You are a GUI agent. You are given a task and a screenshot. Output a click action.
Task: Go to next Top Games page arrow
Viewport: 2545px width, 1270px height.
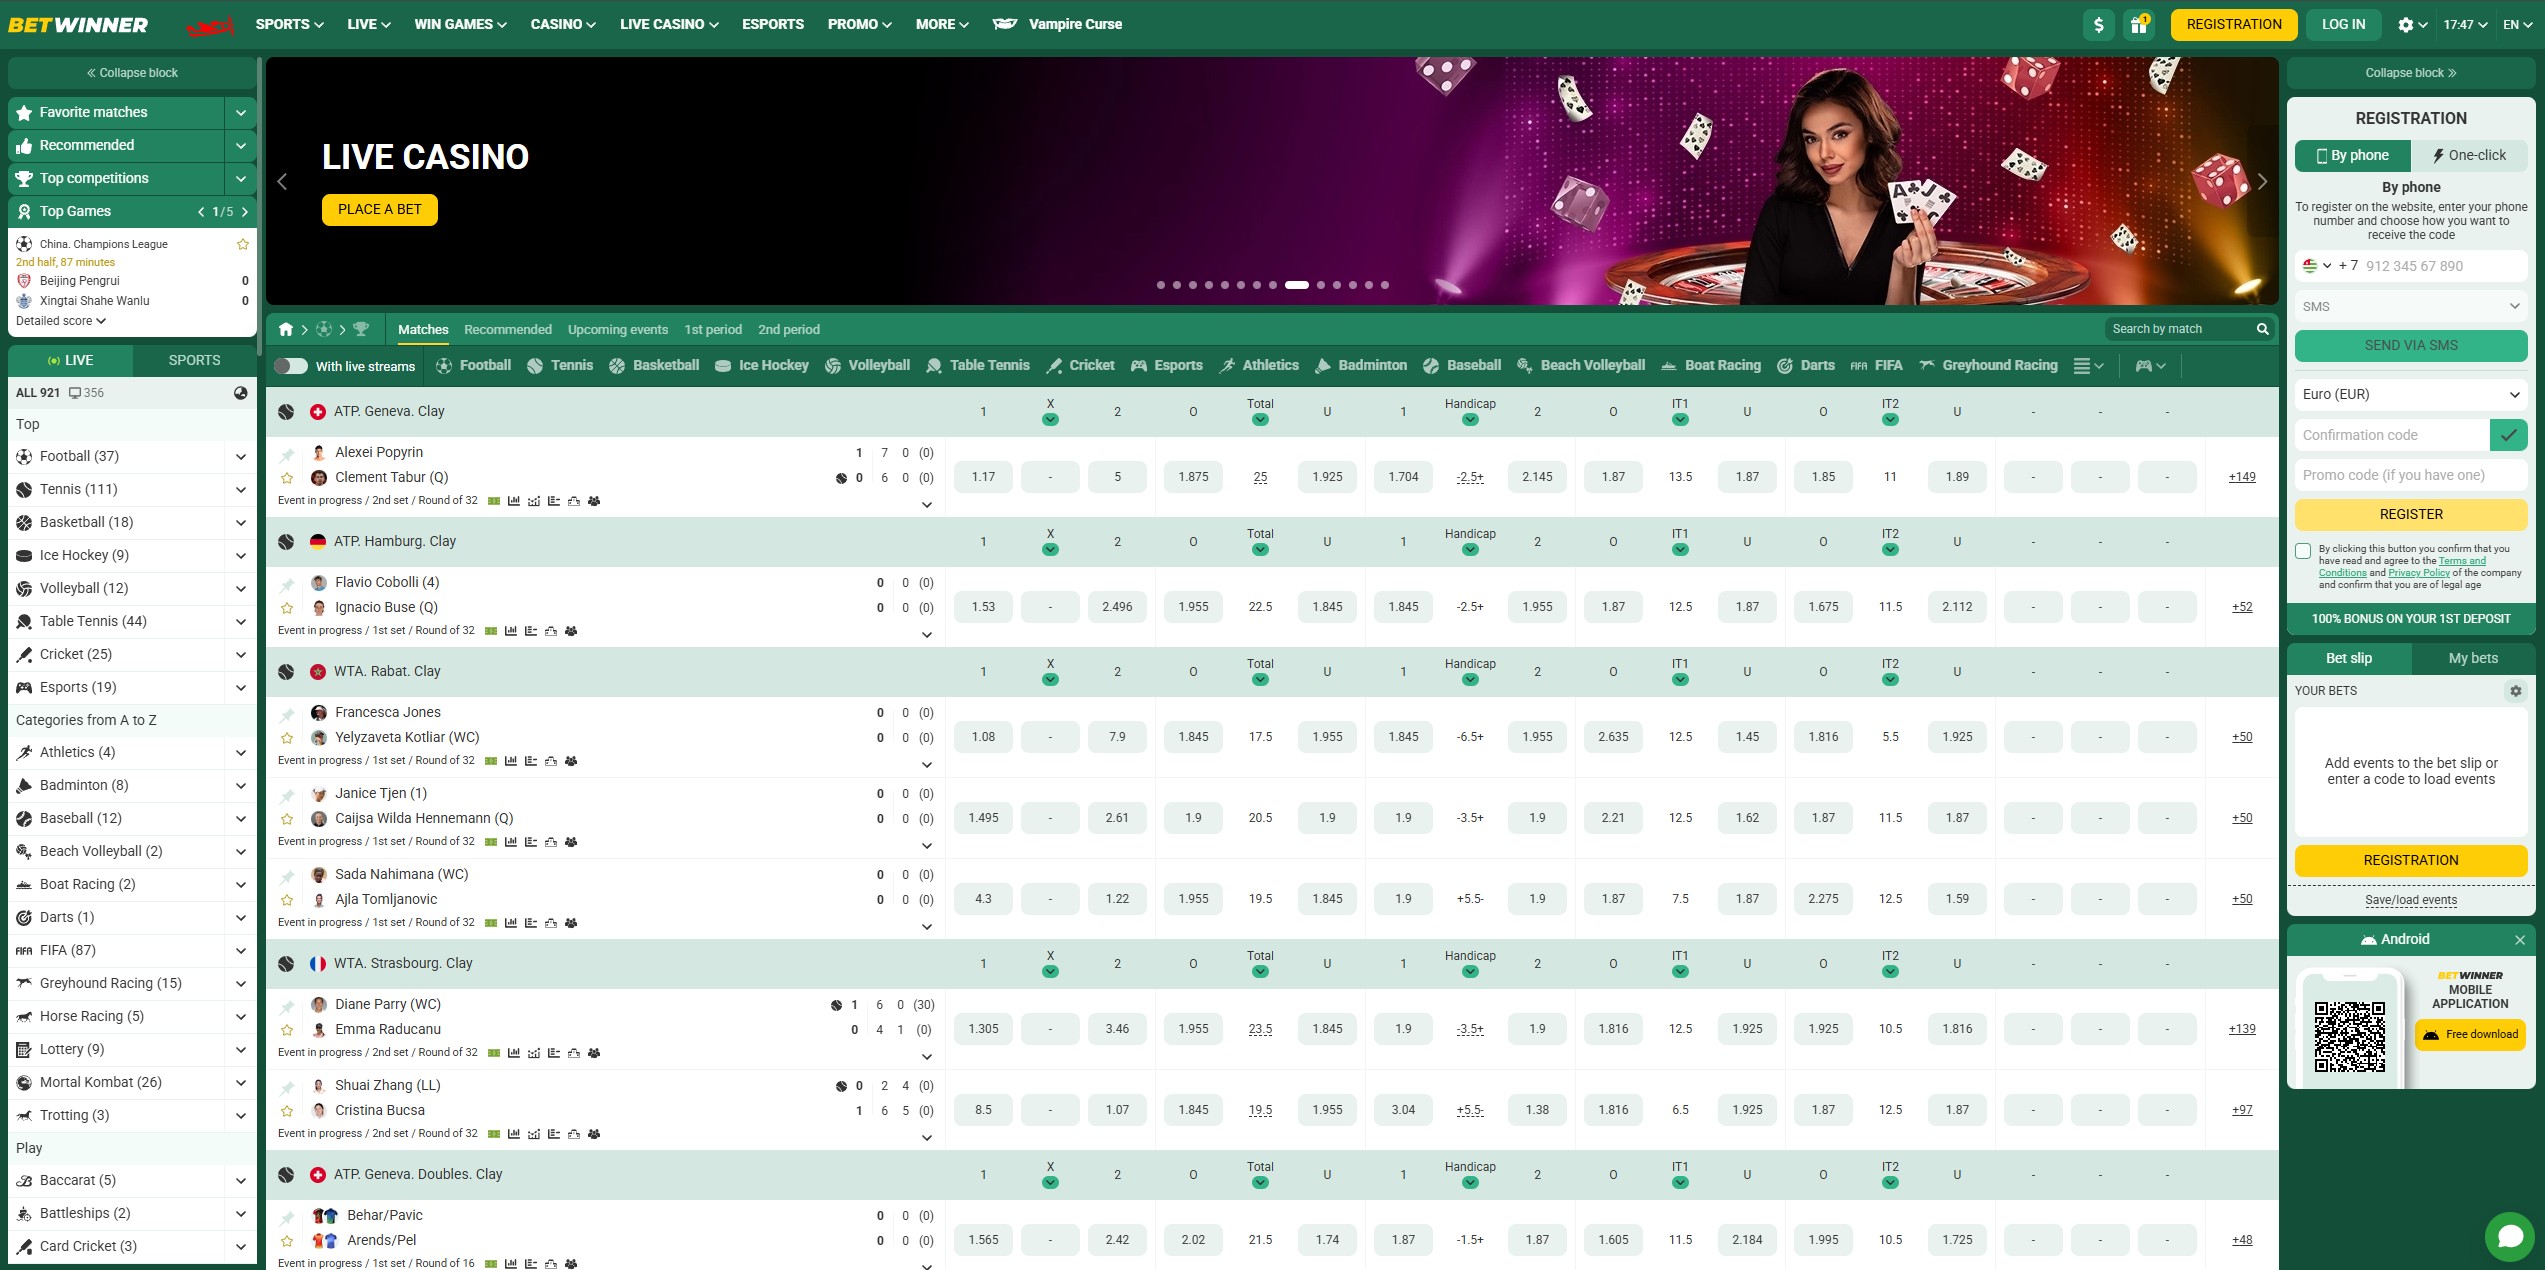pos(244,212)
